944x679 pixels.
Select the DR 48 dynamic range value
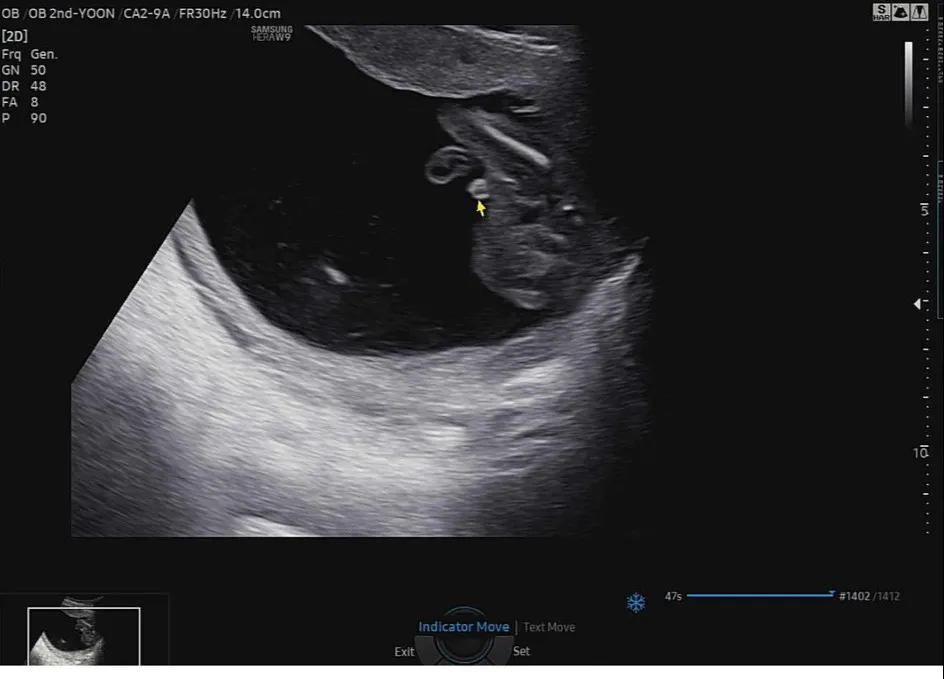[23, 86]
